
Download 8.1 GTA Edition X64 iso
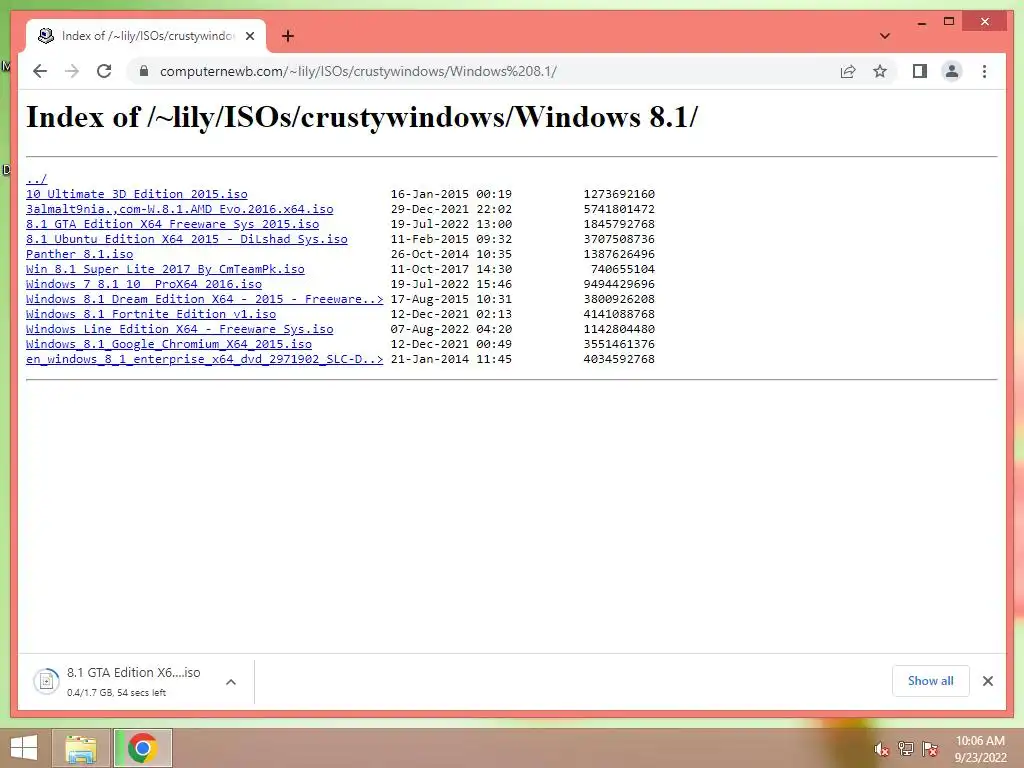(x=172, y=224)
